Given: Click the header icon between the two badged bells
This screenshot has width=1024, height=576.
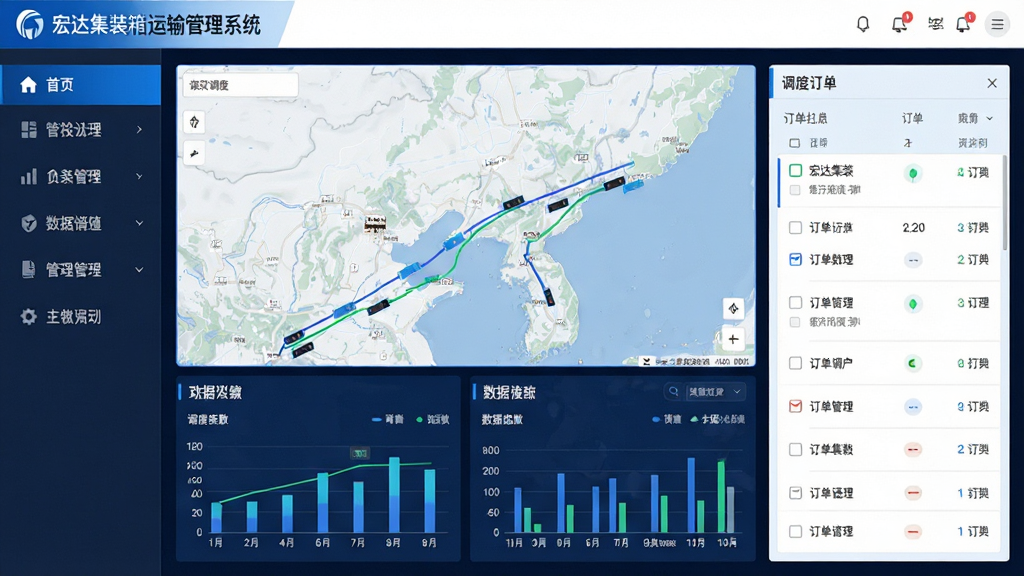Looking at the screenshot, I should pyautogui.click(x=935, y=24).
